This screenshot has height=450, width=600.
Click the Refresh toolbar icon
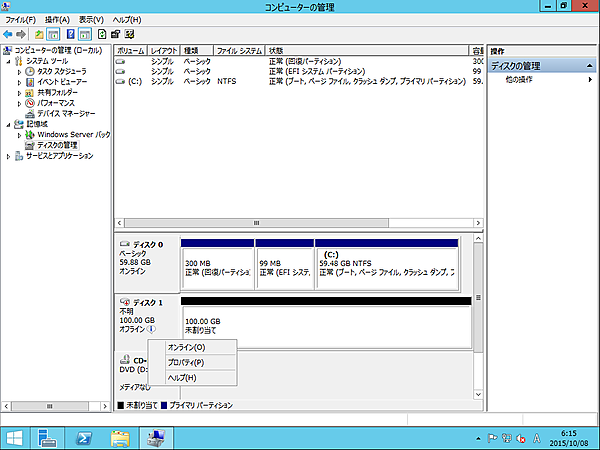[101, 34]
